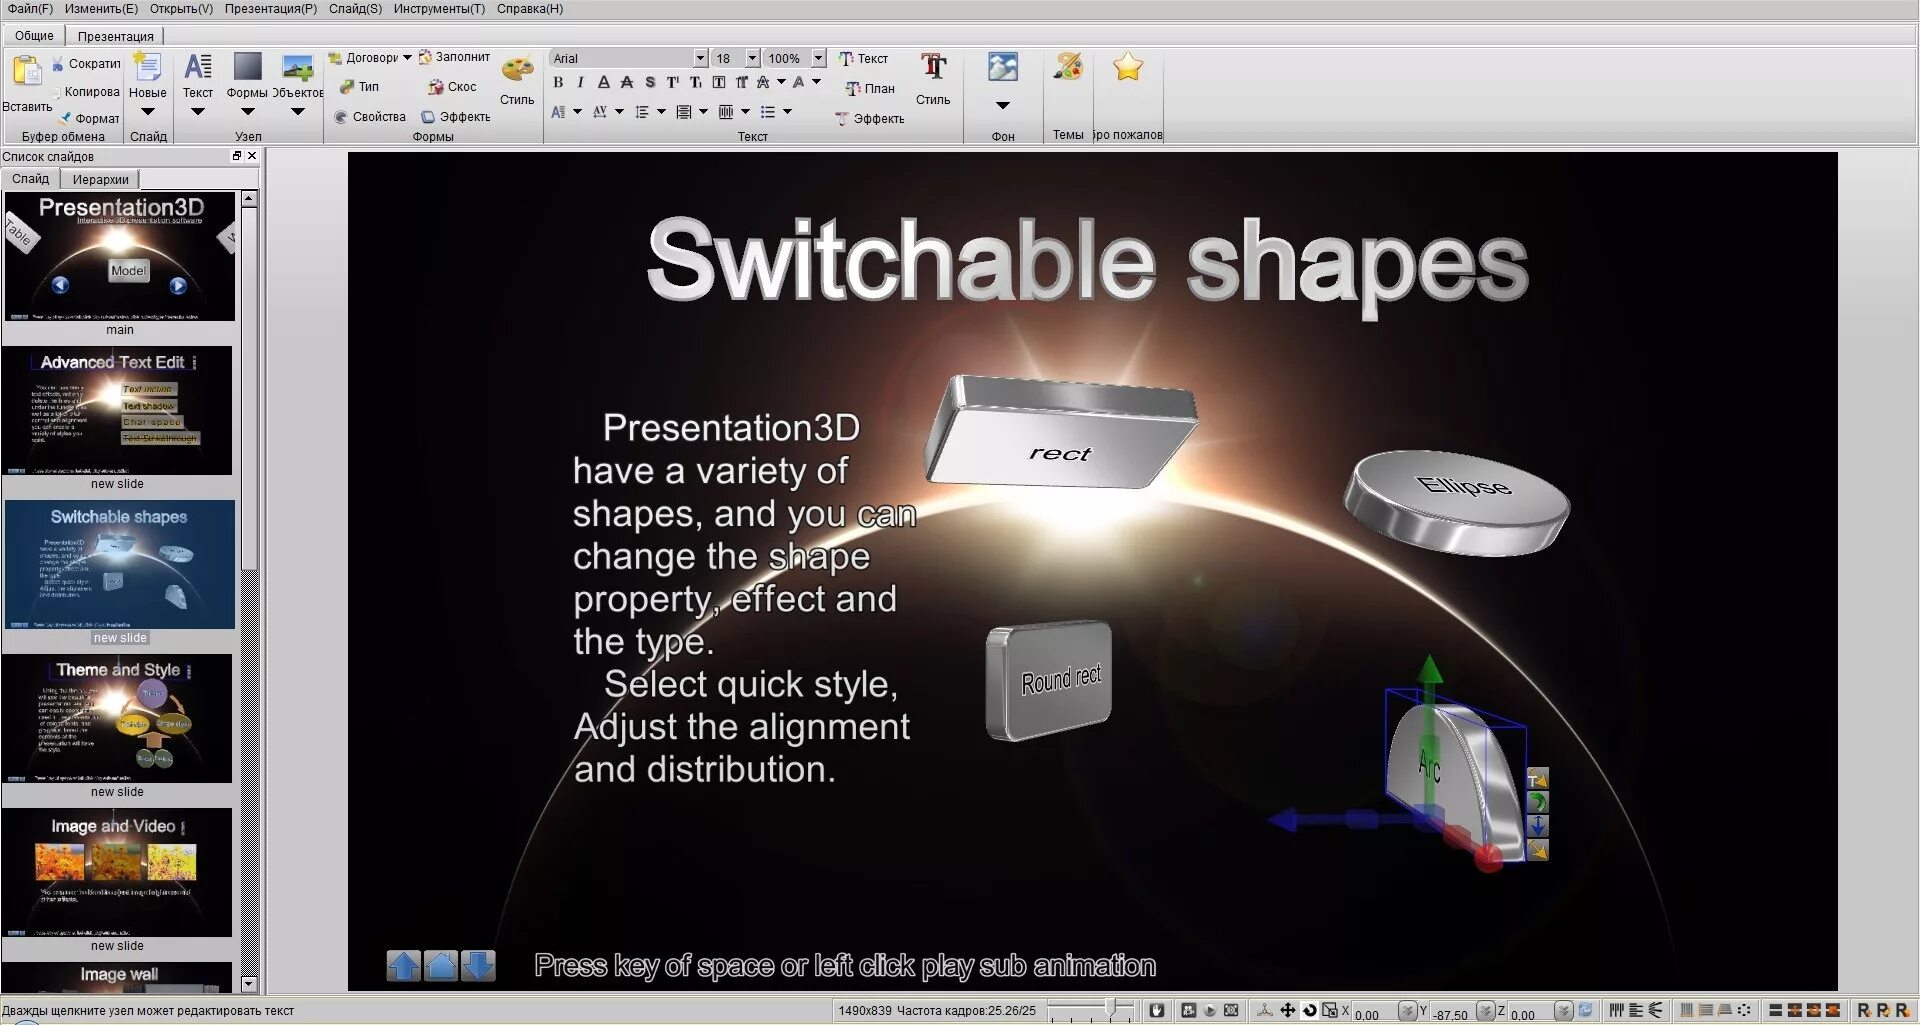The width and height of the screenshot is (1920, 1025).
Task: Apply the subscript T icon
Action: point(695,83)
